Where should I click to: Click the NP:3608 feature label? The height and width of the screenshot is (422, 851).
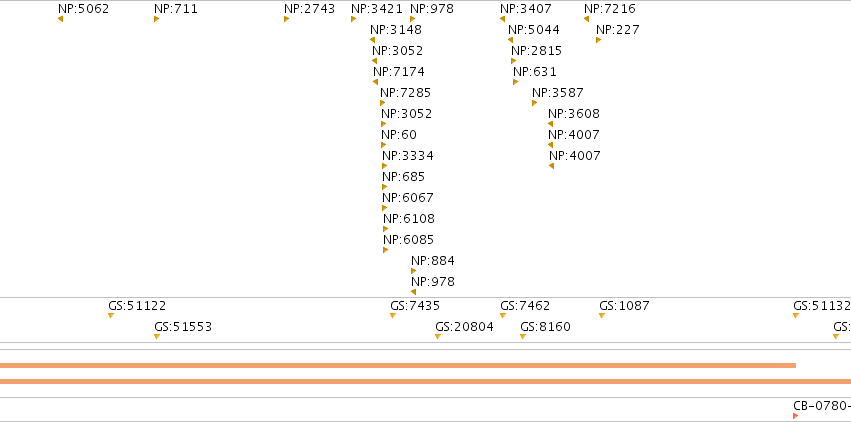[574, 113]
